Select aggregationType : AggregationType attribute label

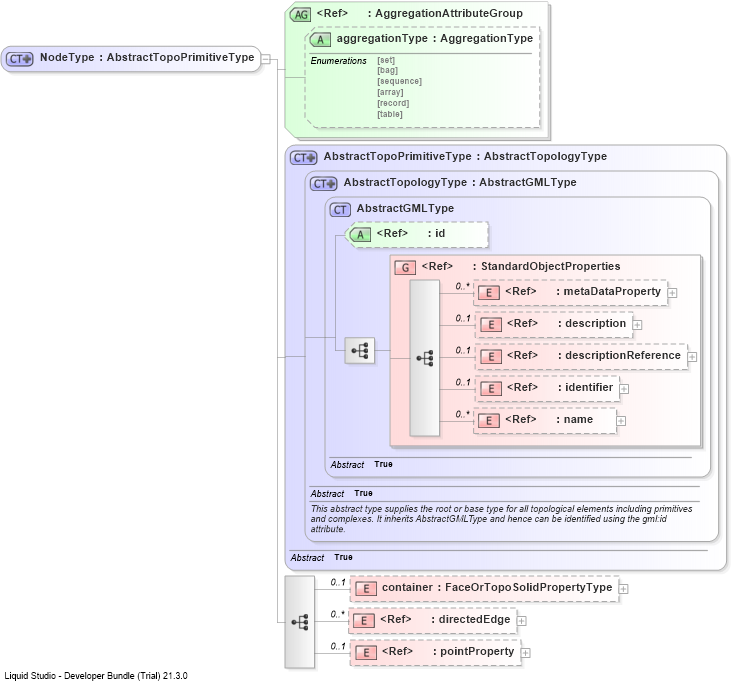434,38
